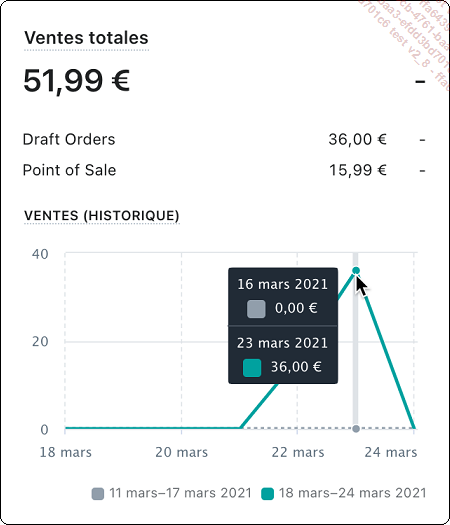Click the 36,00 € Draft Orders value
This screenshot has height=525, width=450.
click(x=358, y=139)
